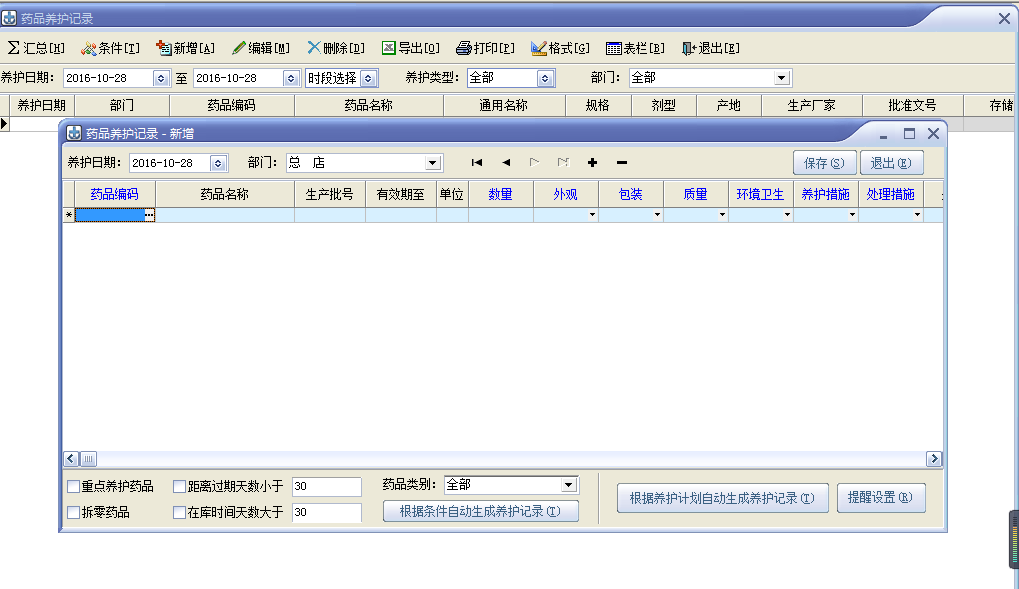Click 根据条件自动生成养护记录(T) button
The image size is (1019, 589).
[480, 512]
